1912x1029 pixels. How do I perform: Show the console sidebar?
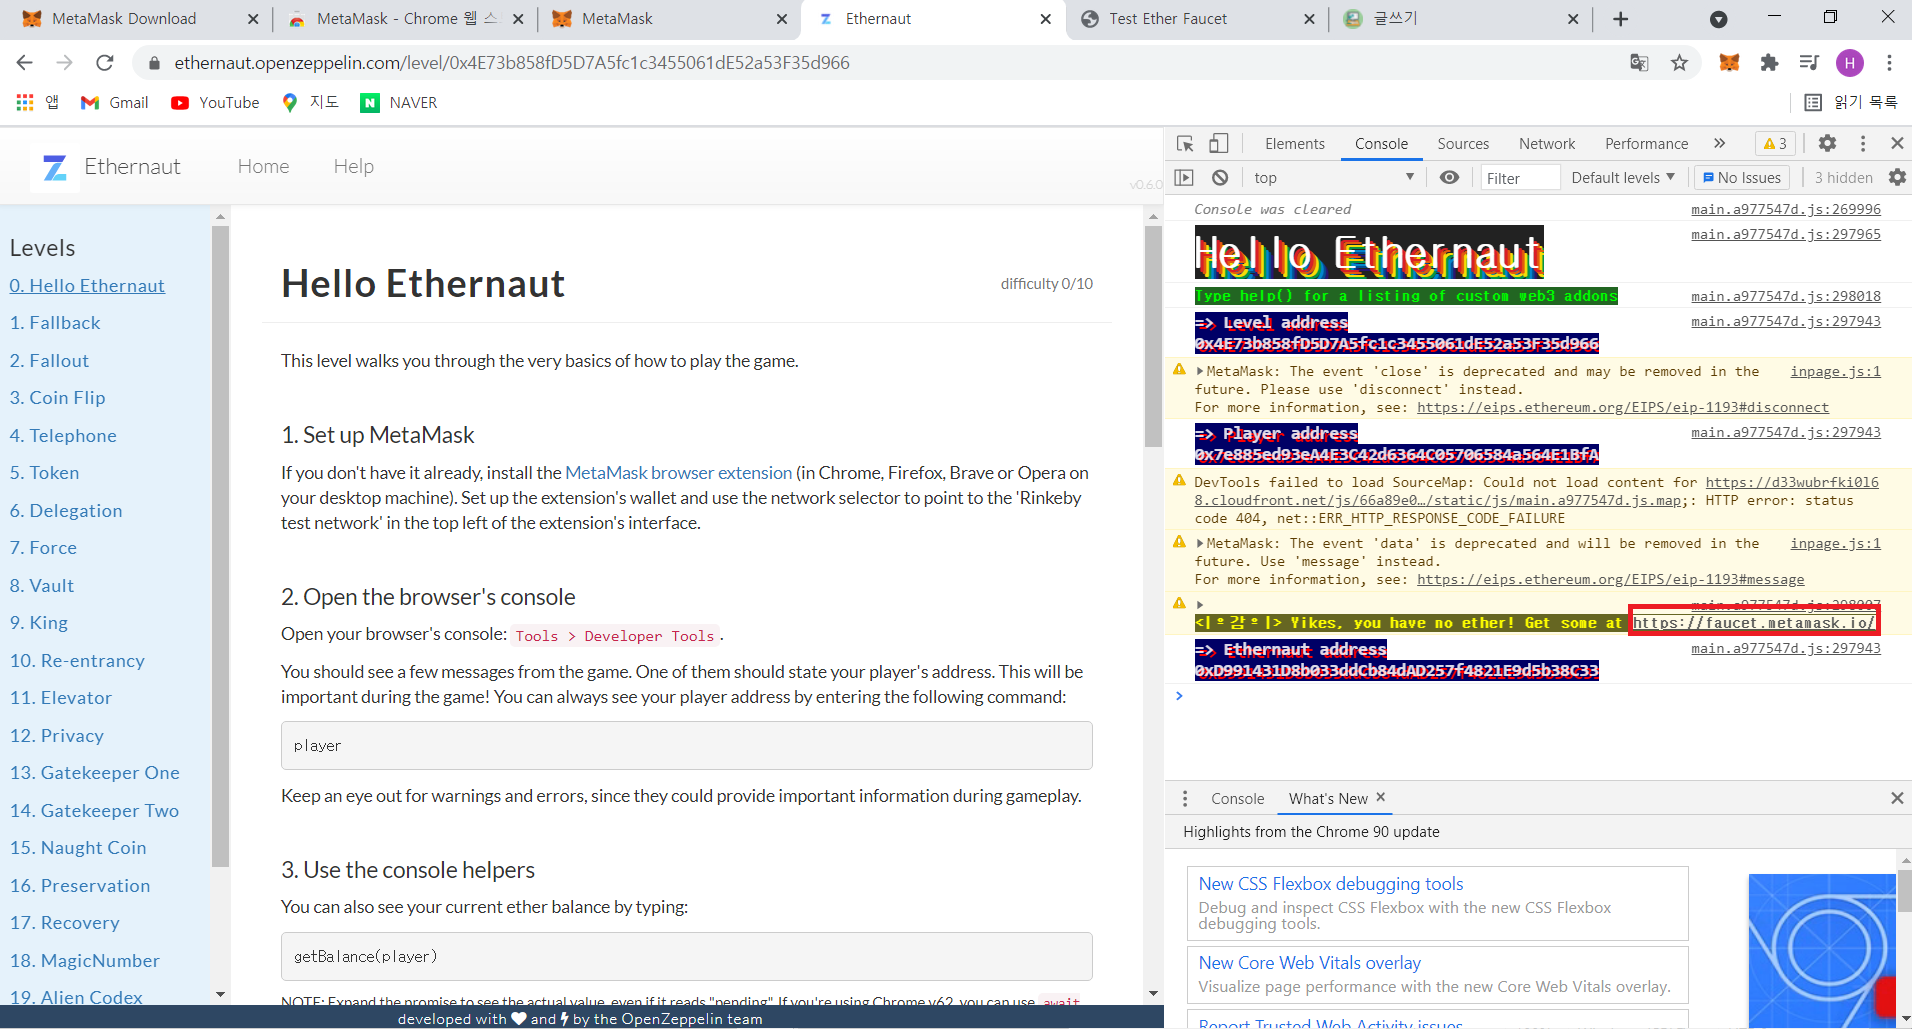(1184, 177)
